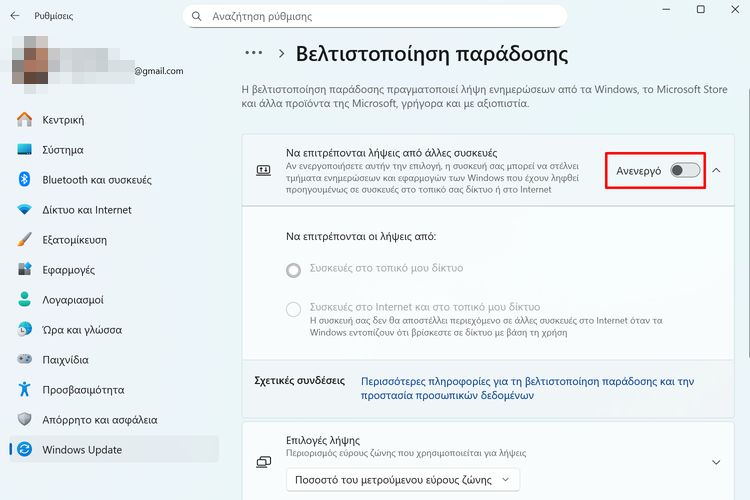Open Εξατομίκευση settings
The width and height of the screenshot is (750, 500).
(x=74, y=240)
